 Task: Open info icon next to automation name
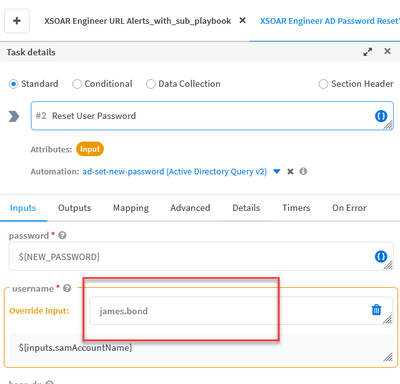click(x=303, y=171)
